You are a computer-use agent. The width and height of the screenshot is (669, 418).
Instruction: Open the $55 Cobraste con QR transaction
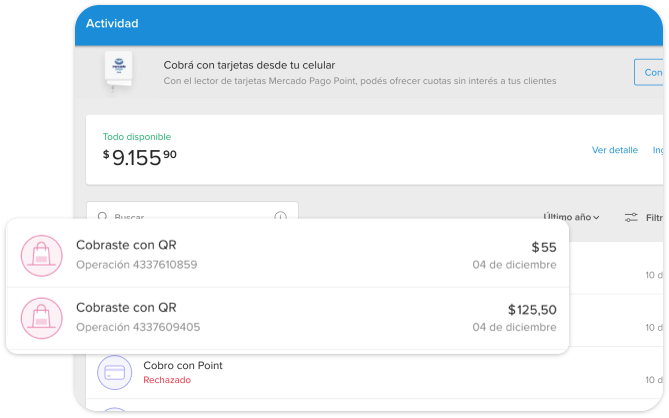point(288,255)
